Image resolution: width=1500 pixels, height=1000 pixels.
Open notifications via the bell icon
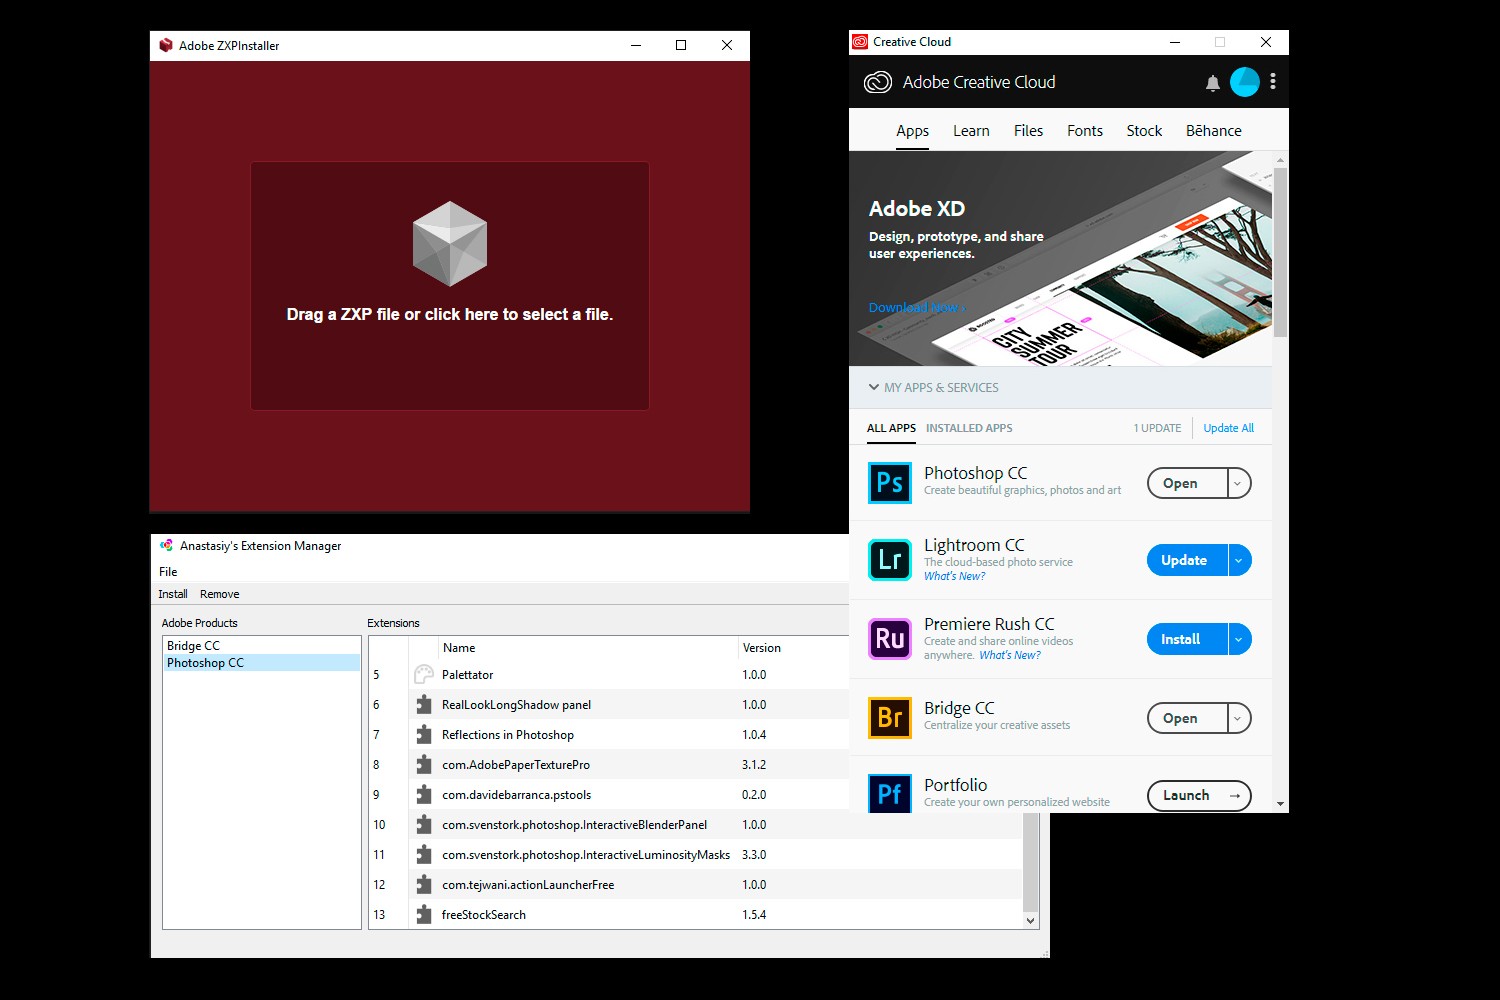tap(1212, 82)
